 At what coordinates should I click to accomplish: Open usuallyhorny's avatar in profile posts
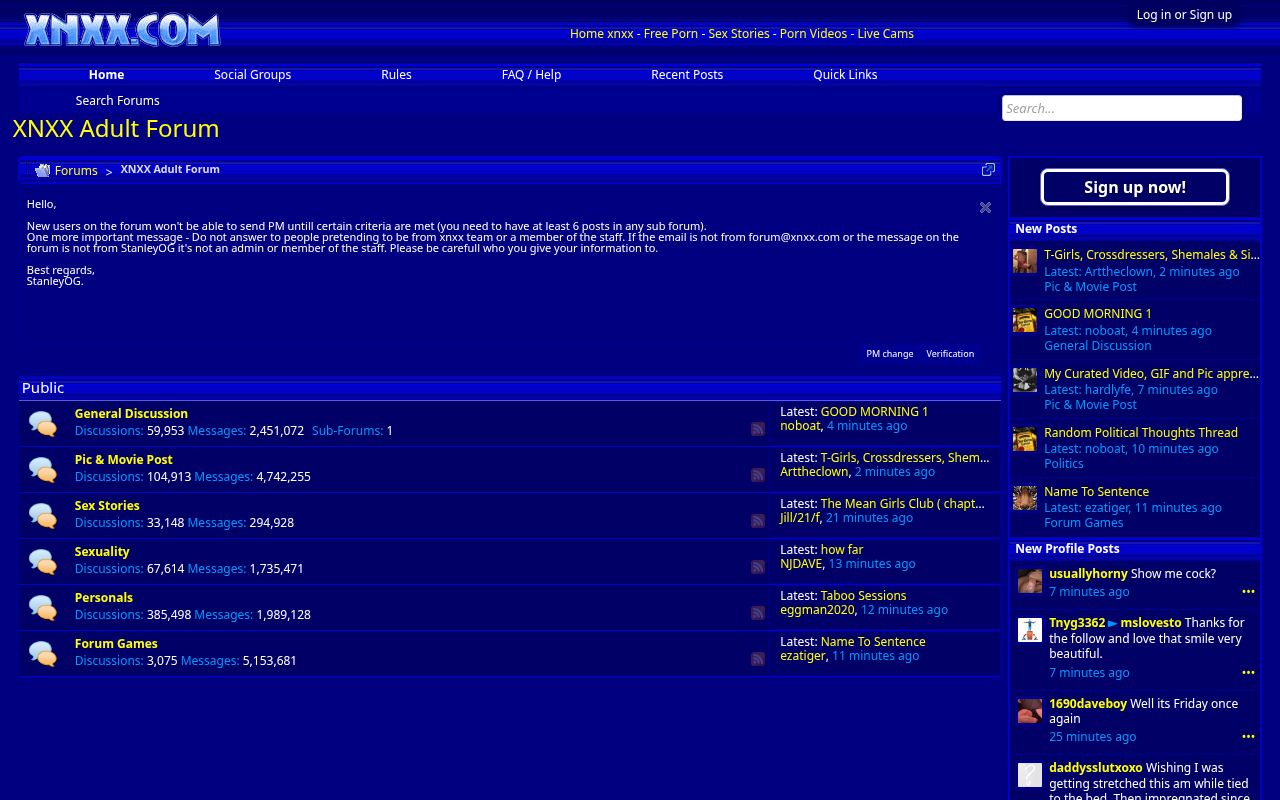pos(1030,581)
